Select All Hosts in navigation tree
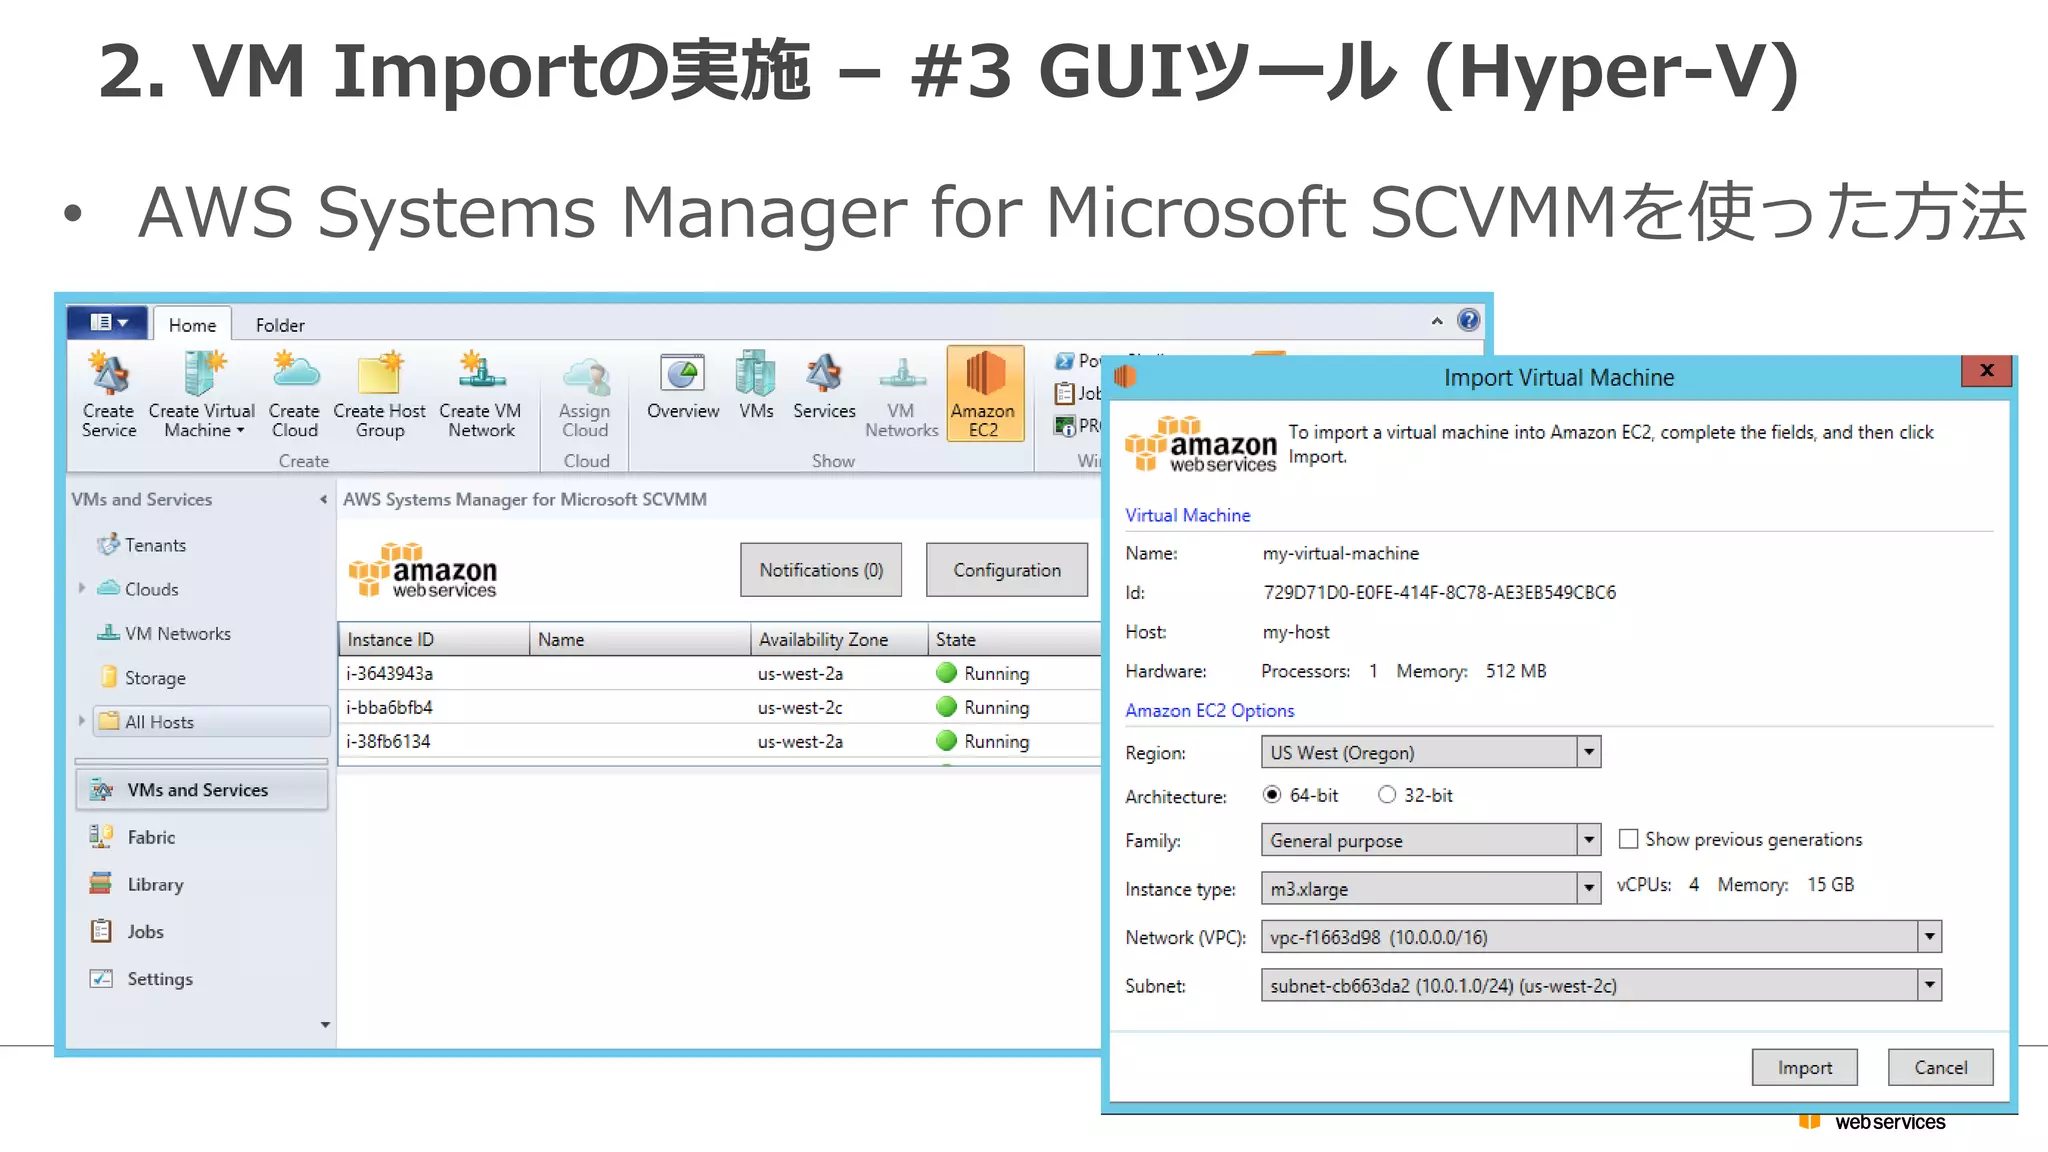This screenshot has width=2048, height=1152. tap(211, 721)
